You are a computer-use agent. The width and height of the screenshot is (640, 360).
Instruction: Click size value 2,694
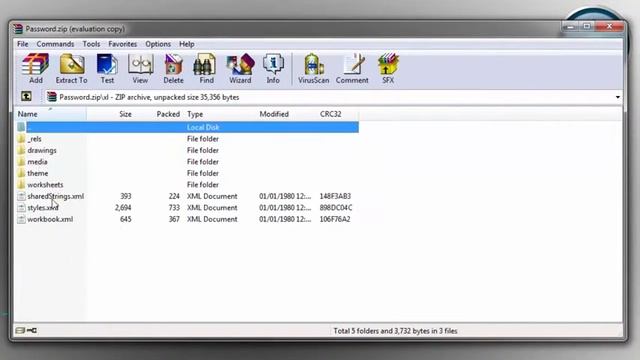pos(123,207)
